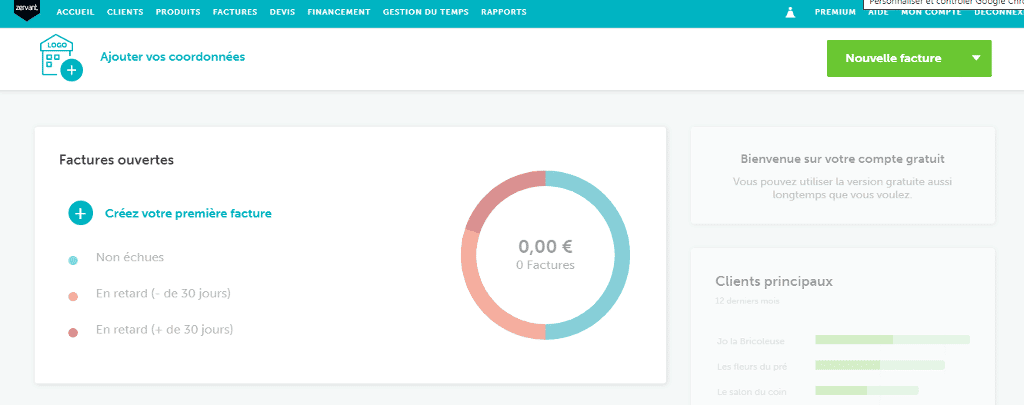
Task: Go to the Accueil menu
Action: [76, 12]
